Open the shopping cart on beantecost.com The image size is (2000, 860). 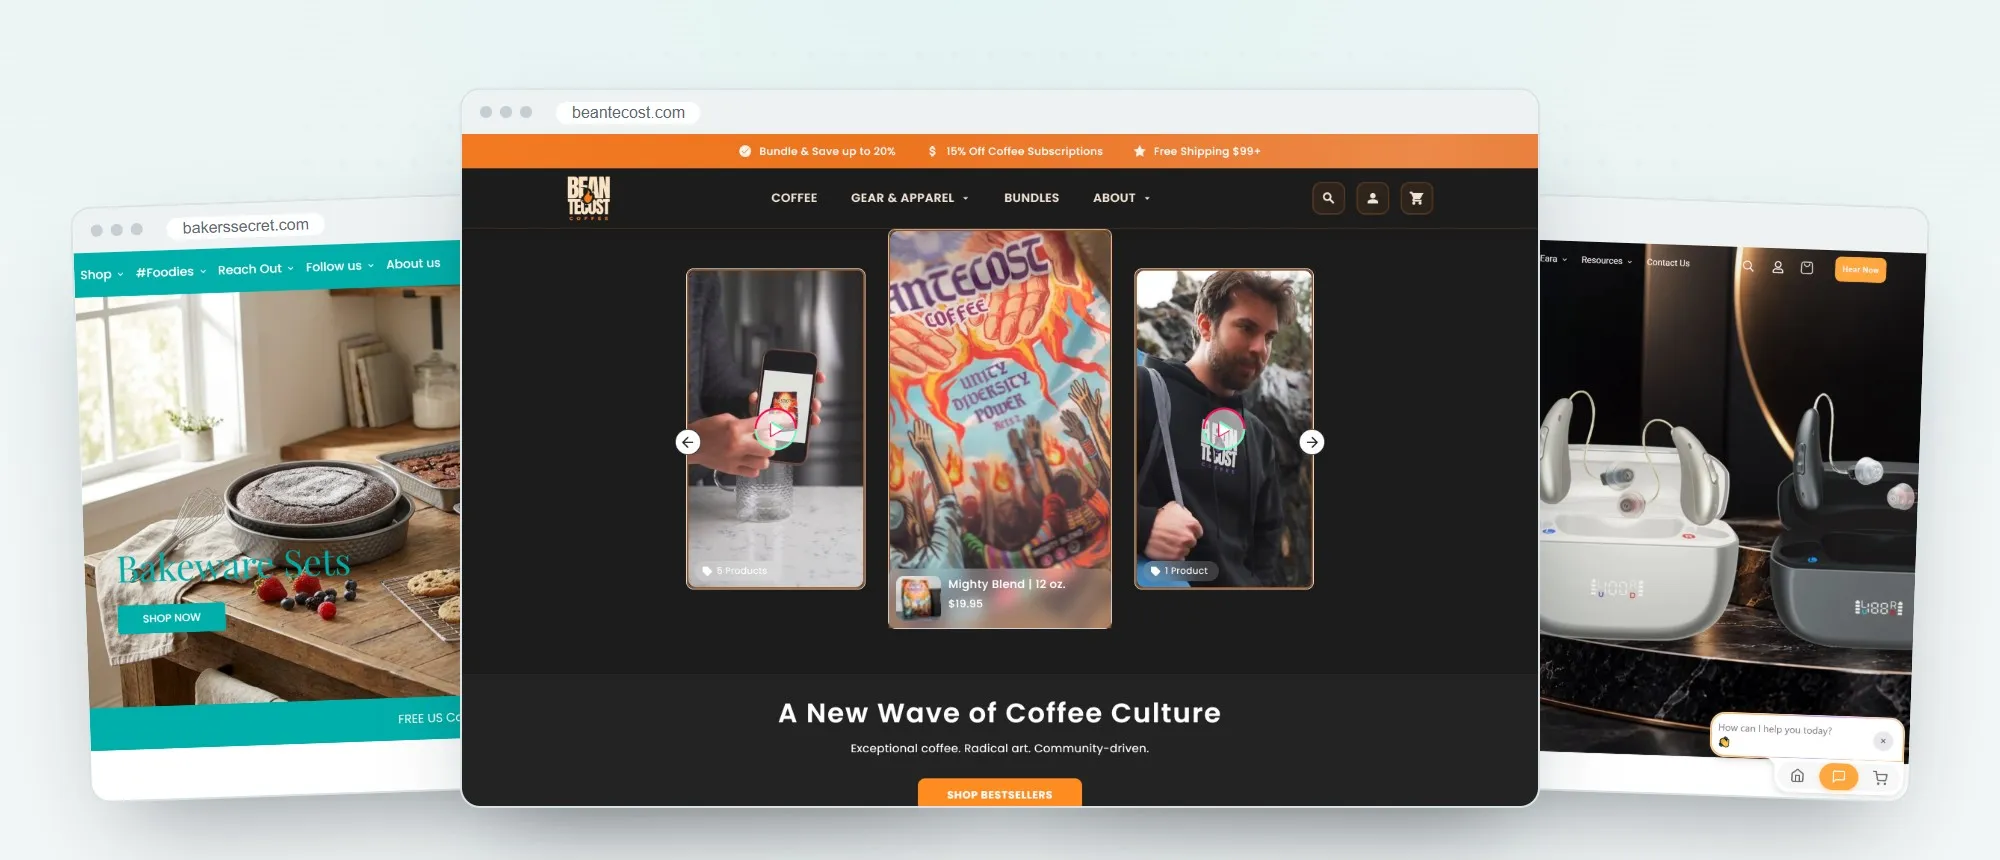tap(1416, 198)
